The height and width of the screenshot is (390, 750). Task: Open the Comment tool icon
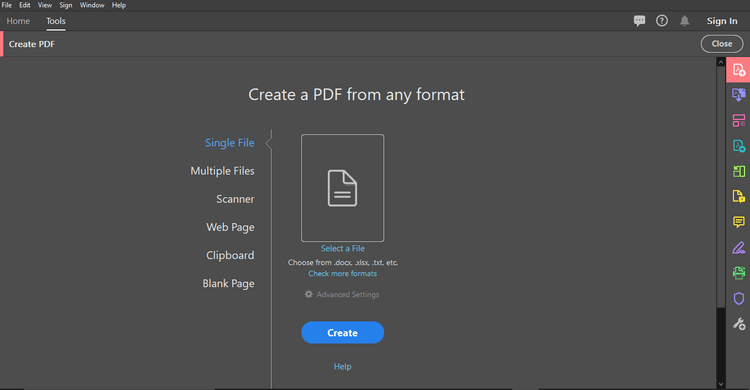click(x=739, y=222)
